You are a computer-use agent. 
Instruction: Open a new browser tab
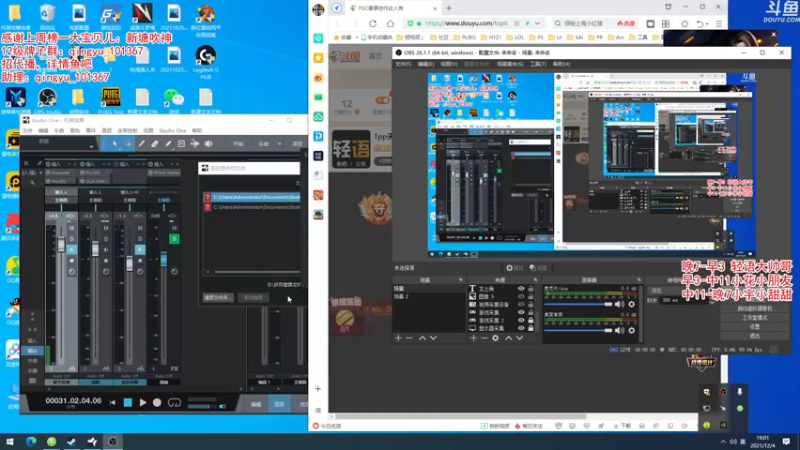coord(449,8)
